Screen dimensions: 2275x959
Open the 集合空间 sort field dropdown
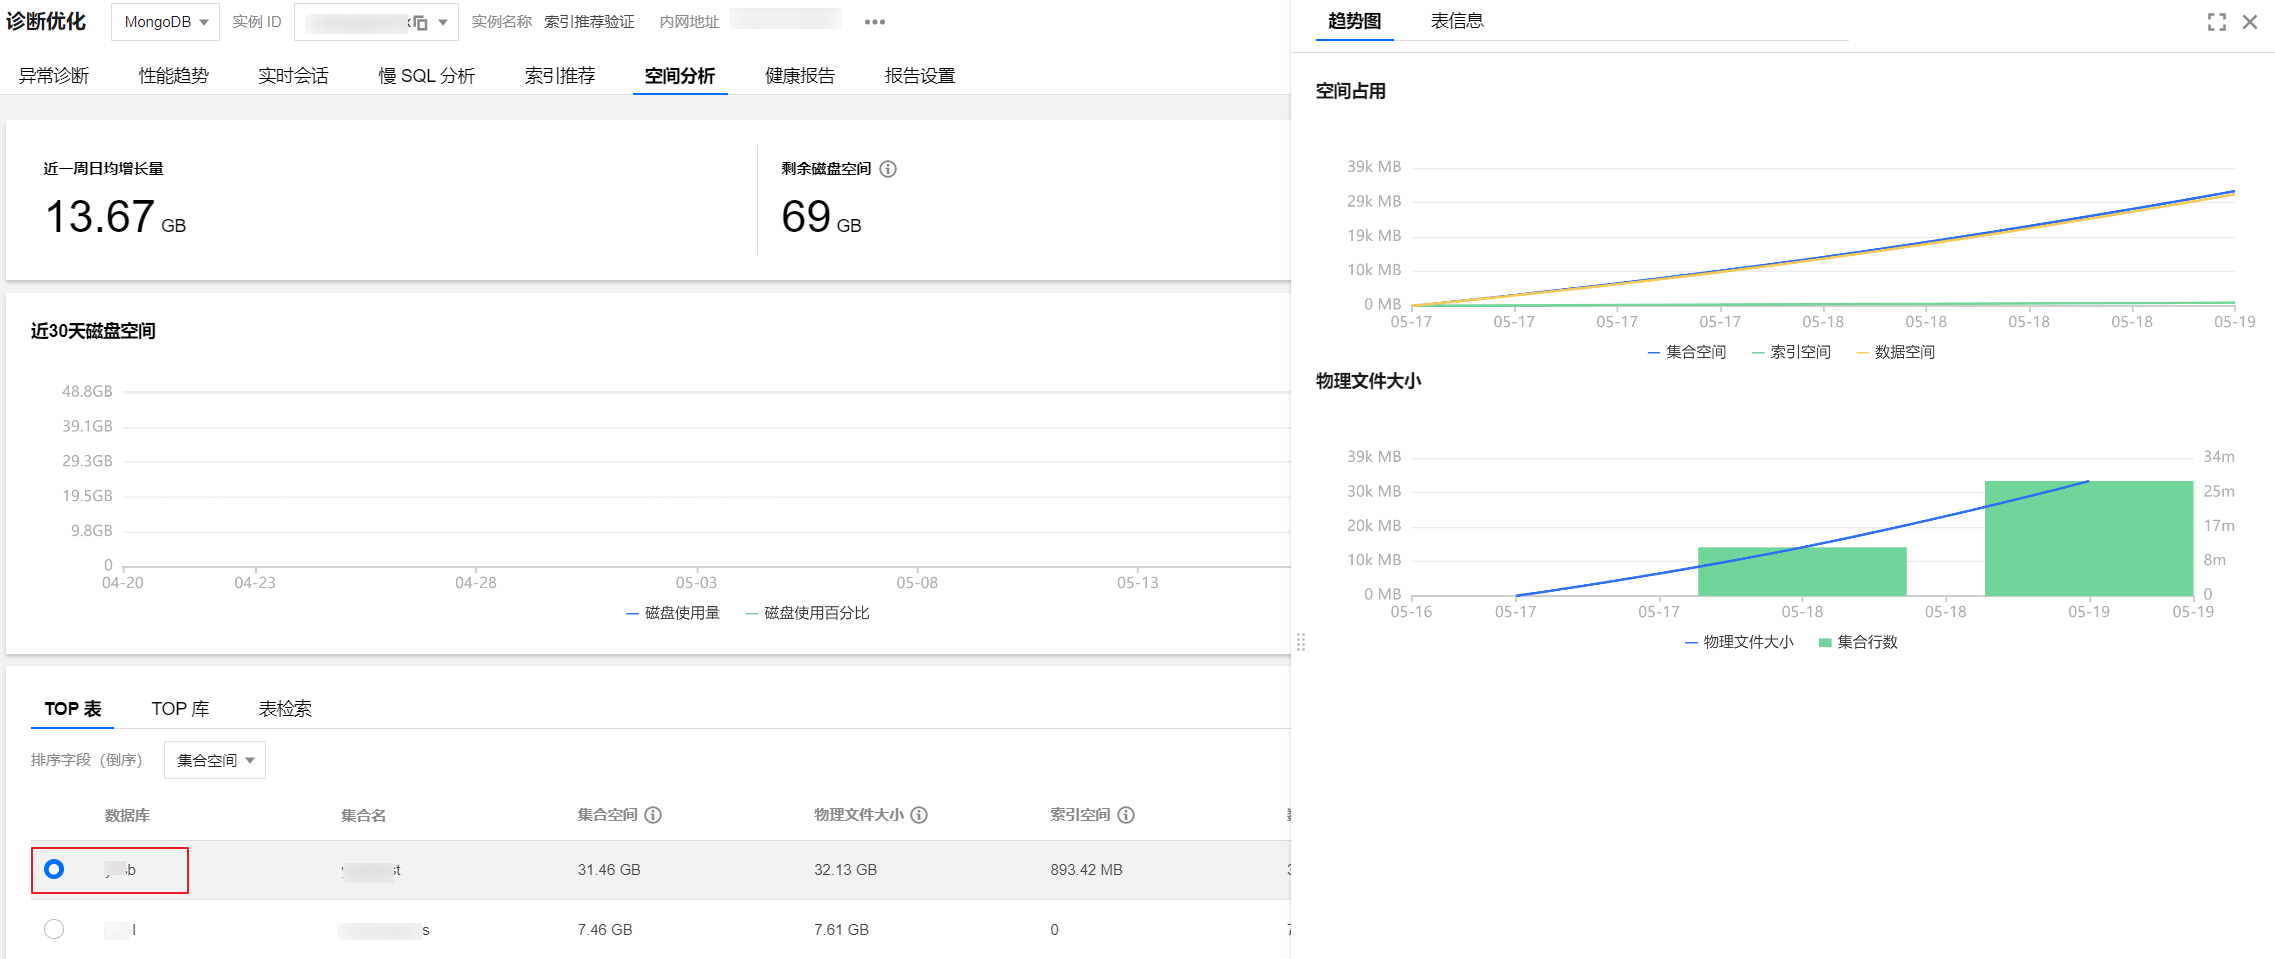click(x=215, y=760)
